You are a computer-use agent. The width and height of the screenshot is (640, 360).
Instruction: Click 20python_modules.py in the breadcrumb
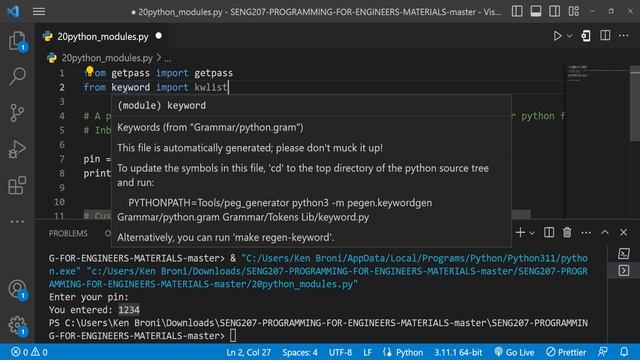click(107, 58)
